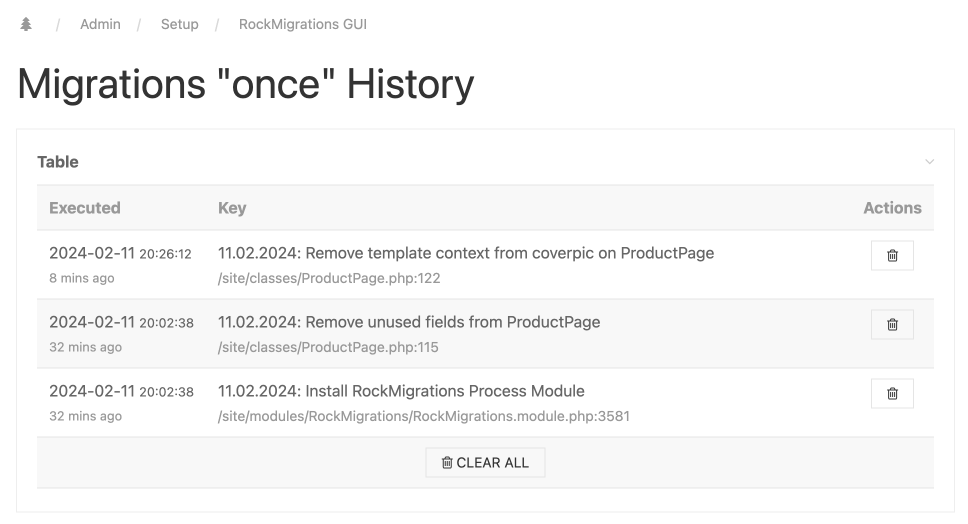The width and height of the screenshot is (968, 524).
Task: Delete the unused fields ProductPage migration
Action: point(892,325)
